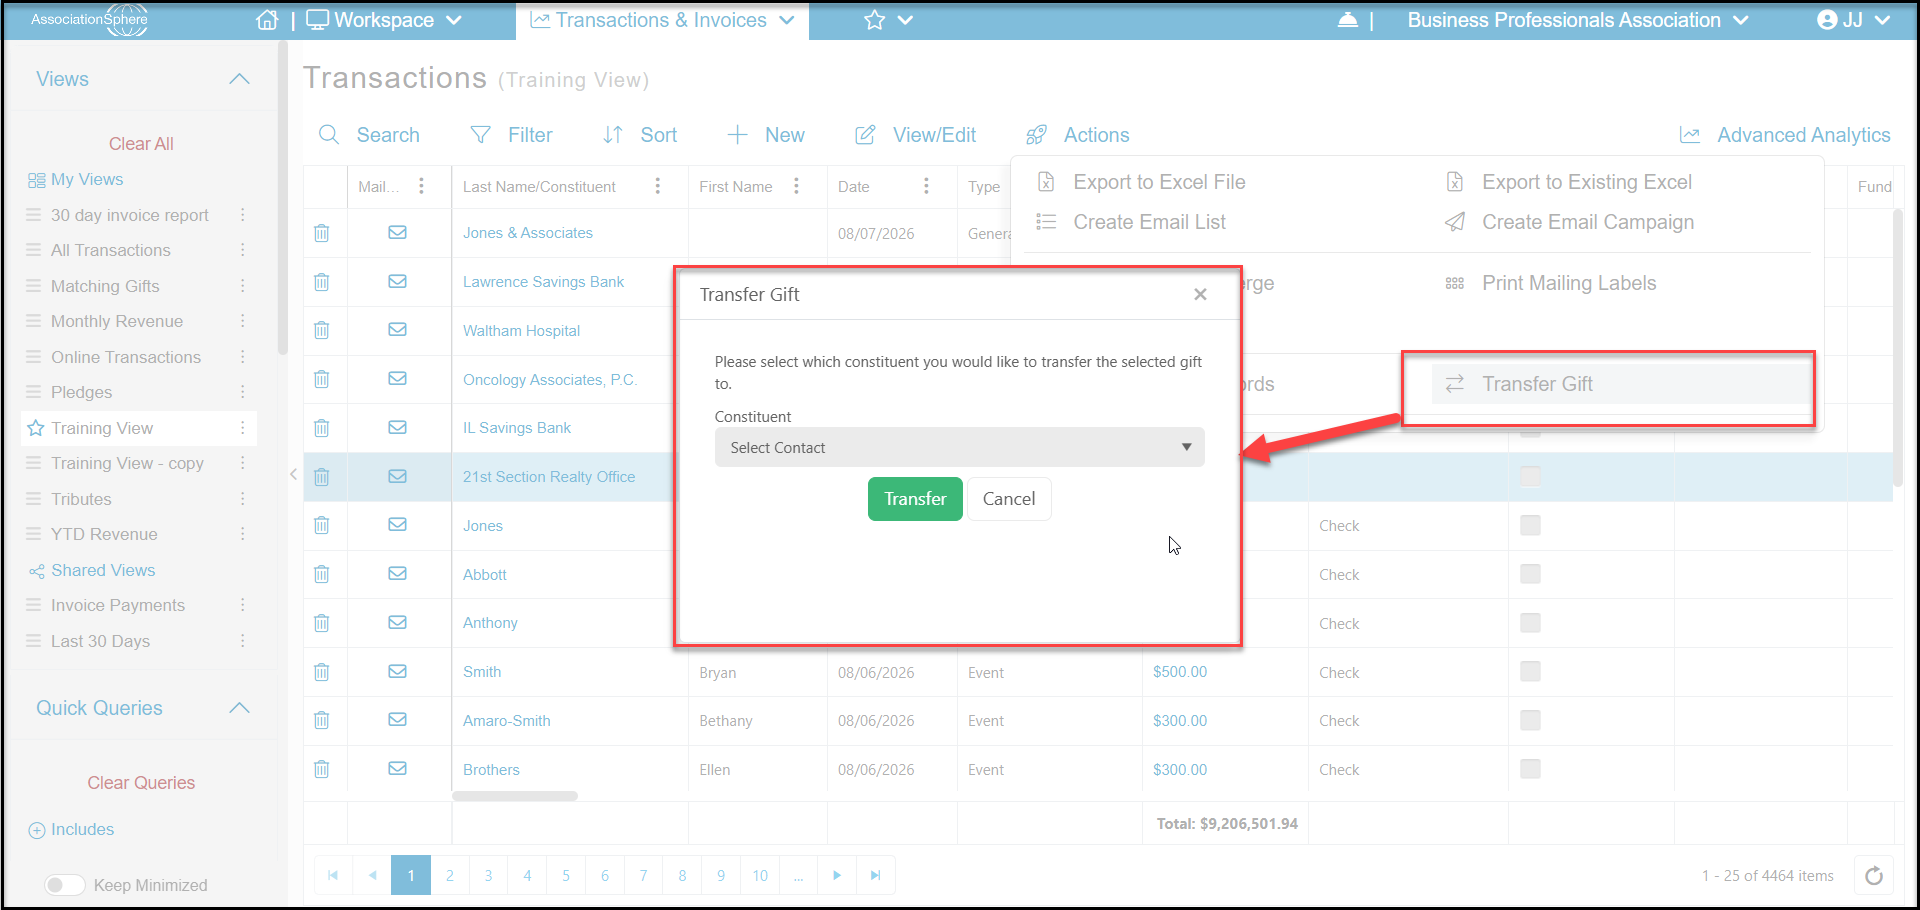Click the Sort arrows icon
Viewport: 1920px width, 910px height.
[613, 134]
